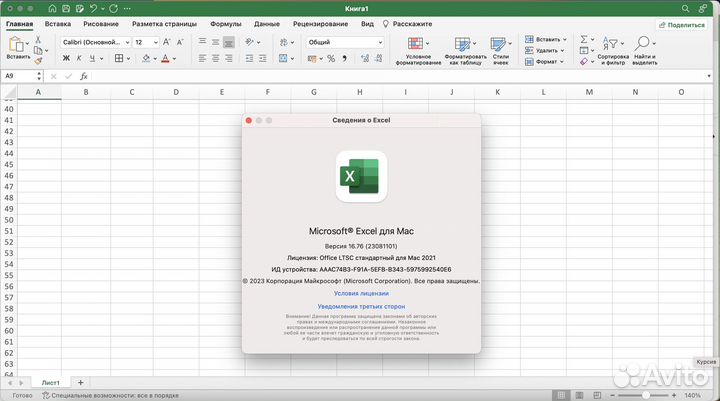Click the Поделиться share button
The height and width of the screenshot is (401, 720).
[x=681, y=25]
